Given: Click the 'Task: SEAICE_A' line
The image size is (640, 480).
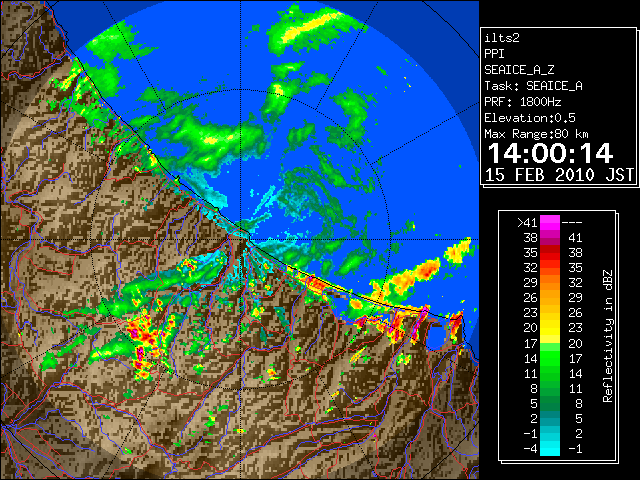Looking at the screenshot, I should [533, 86].
